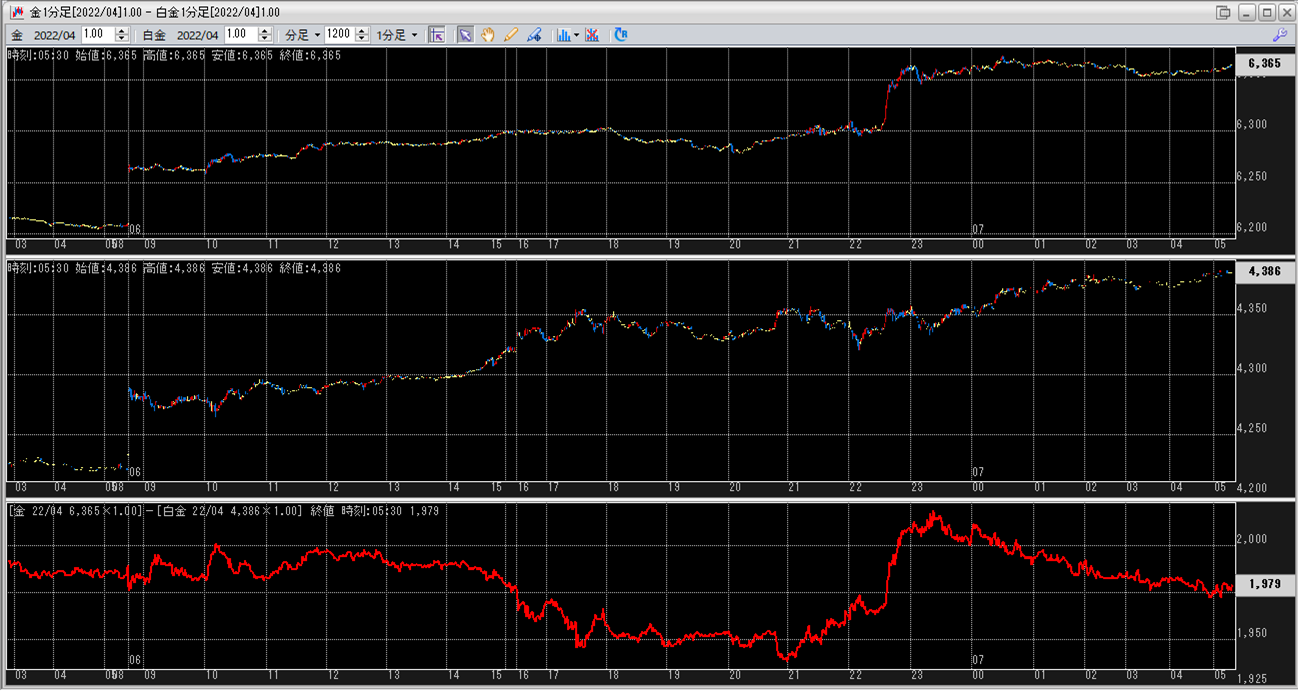Select the arrow pointer cursor tool
The height and width of the screenshot is (691, 1298).
pyautogui.click(x=465, y=35)
